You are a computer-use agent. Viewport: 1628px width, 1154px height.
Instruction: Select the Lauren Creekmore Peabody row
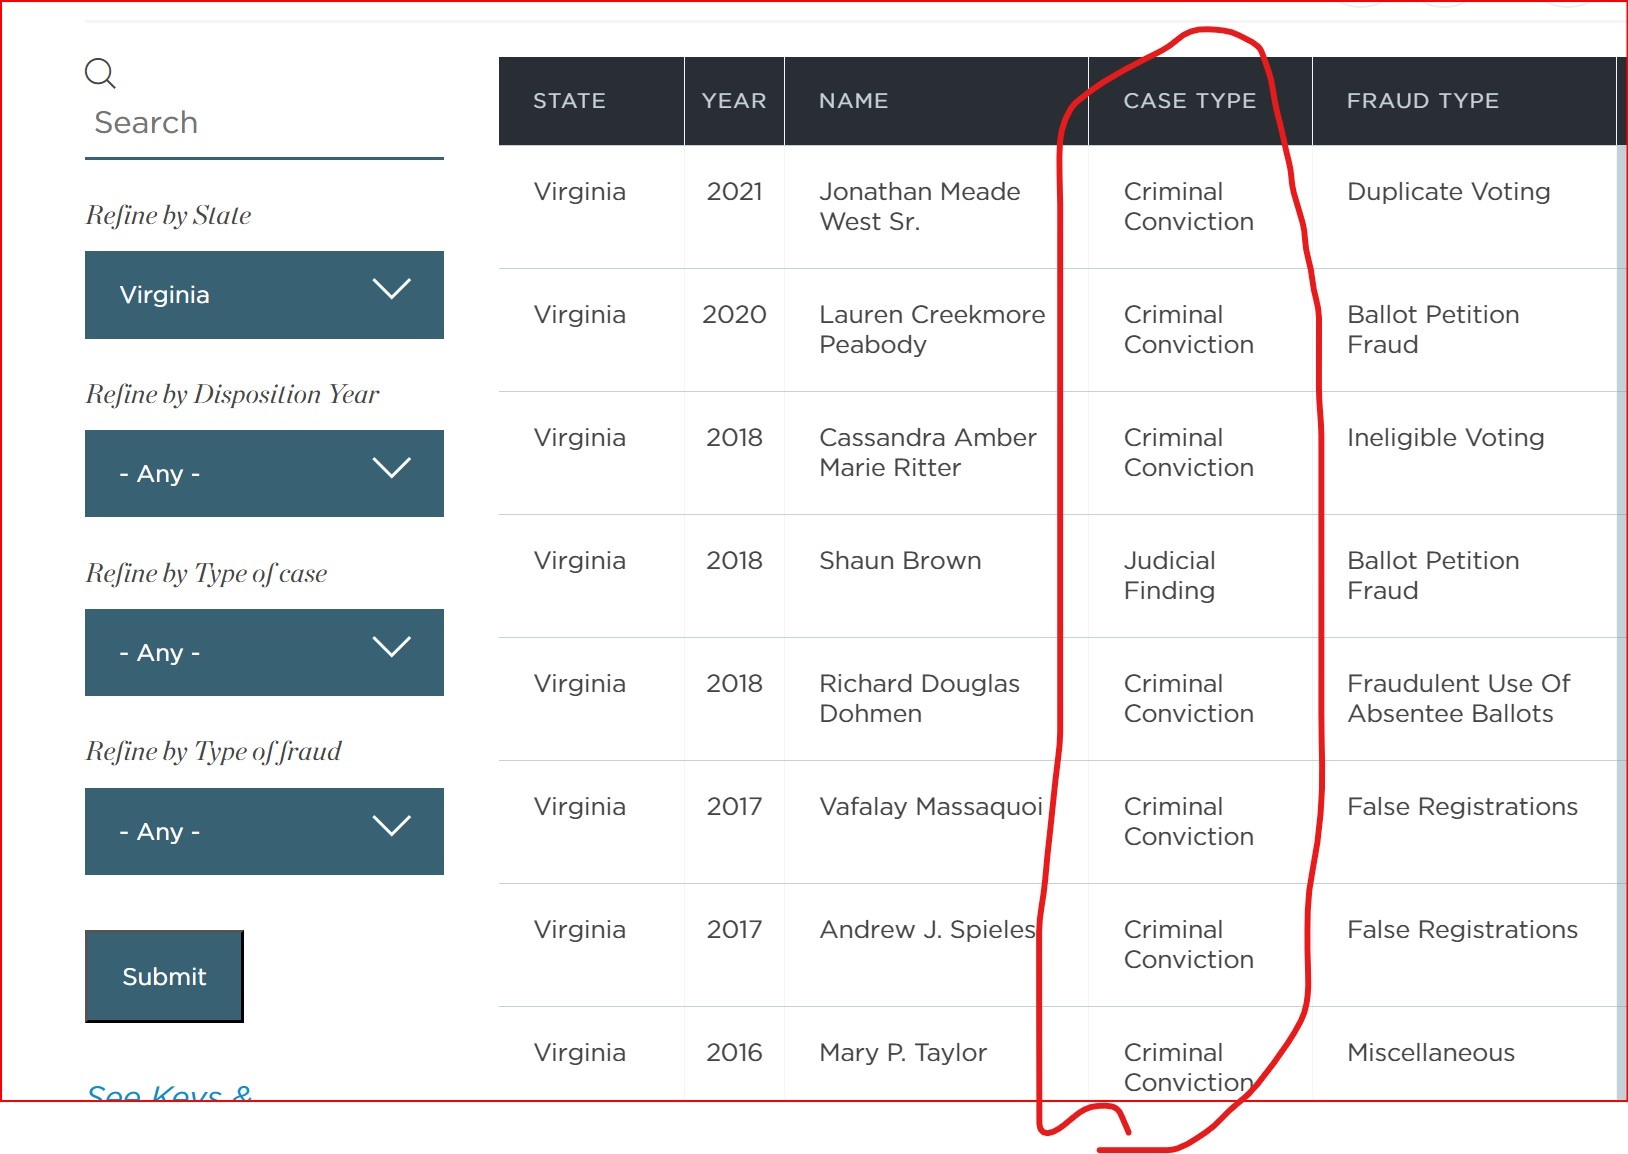[x=931, y=330]
